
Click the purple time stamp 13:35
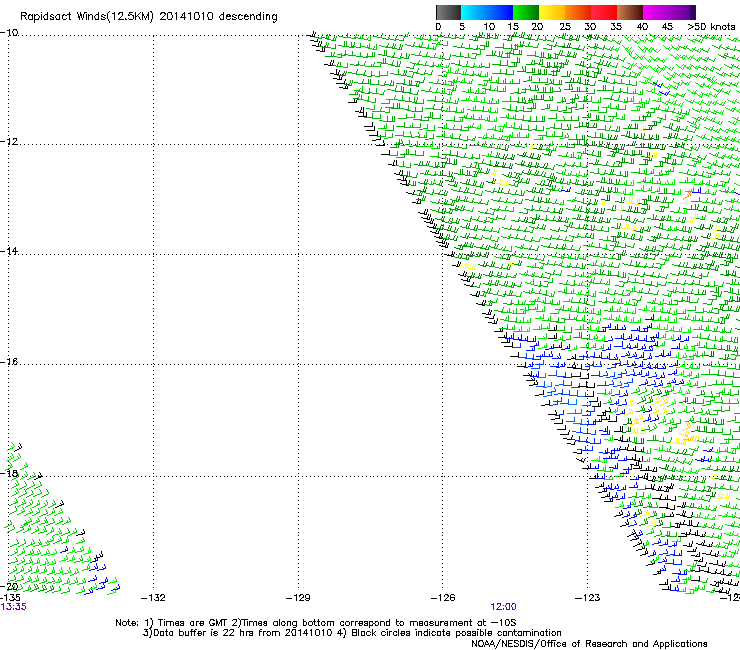13,607
